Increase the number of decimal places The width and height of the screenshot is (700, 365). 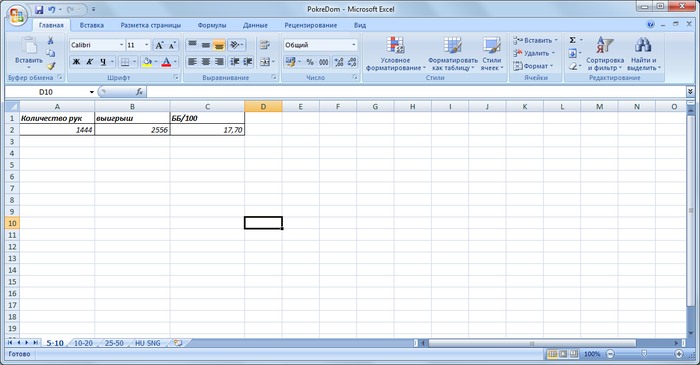[338, 62]
